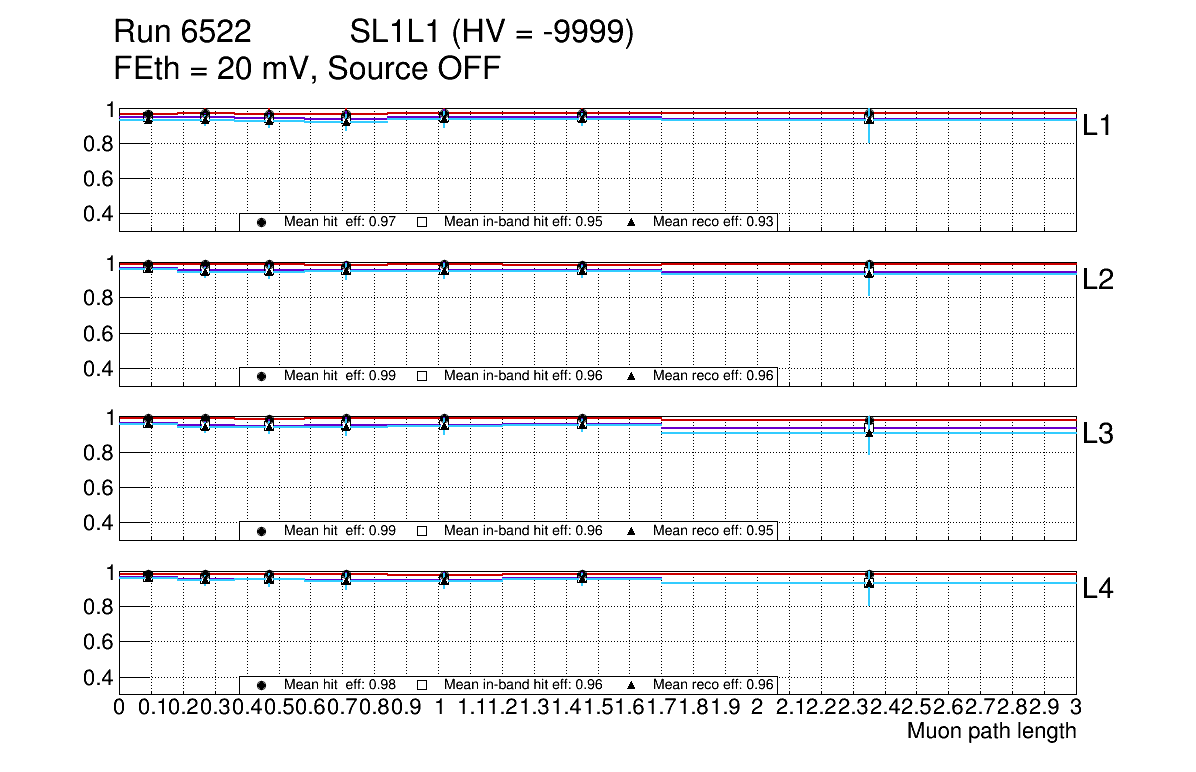Viewport: 1196px width, 772px height.
Task: Click the triangle marker in L4 legend
Action: click(631, 685)
